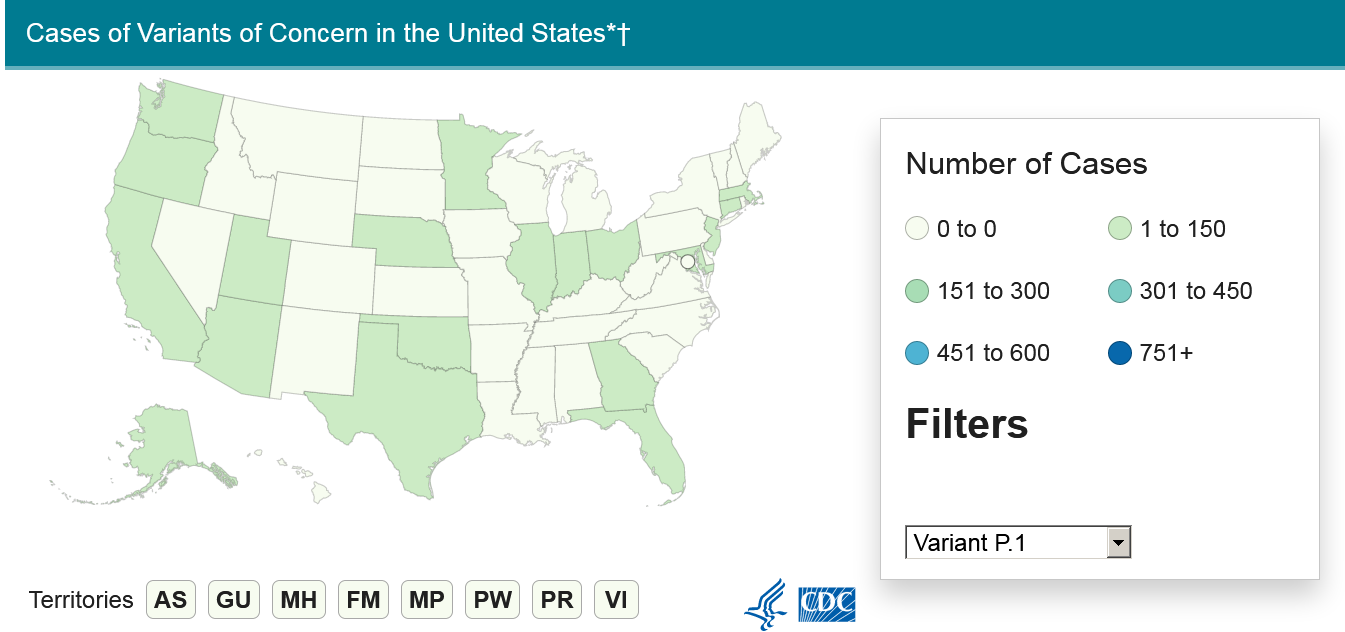Click the HHS eagle logo icon
Viewport: 1345px width, 632px height.
(x=766, y=604)
